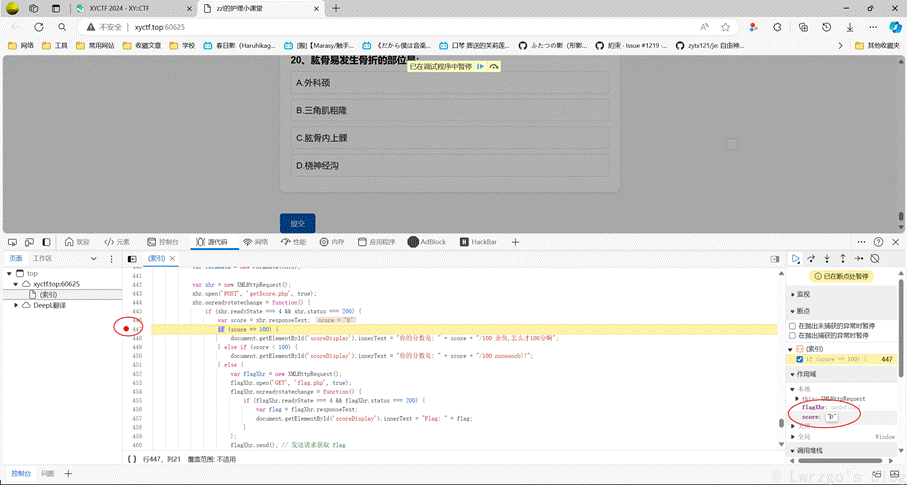
Task: Open the 常用网站 bookmarks folder
Action: (x=95, y=45)
